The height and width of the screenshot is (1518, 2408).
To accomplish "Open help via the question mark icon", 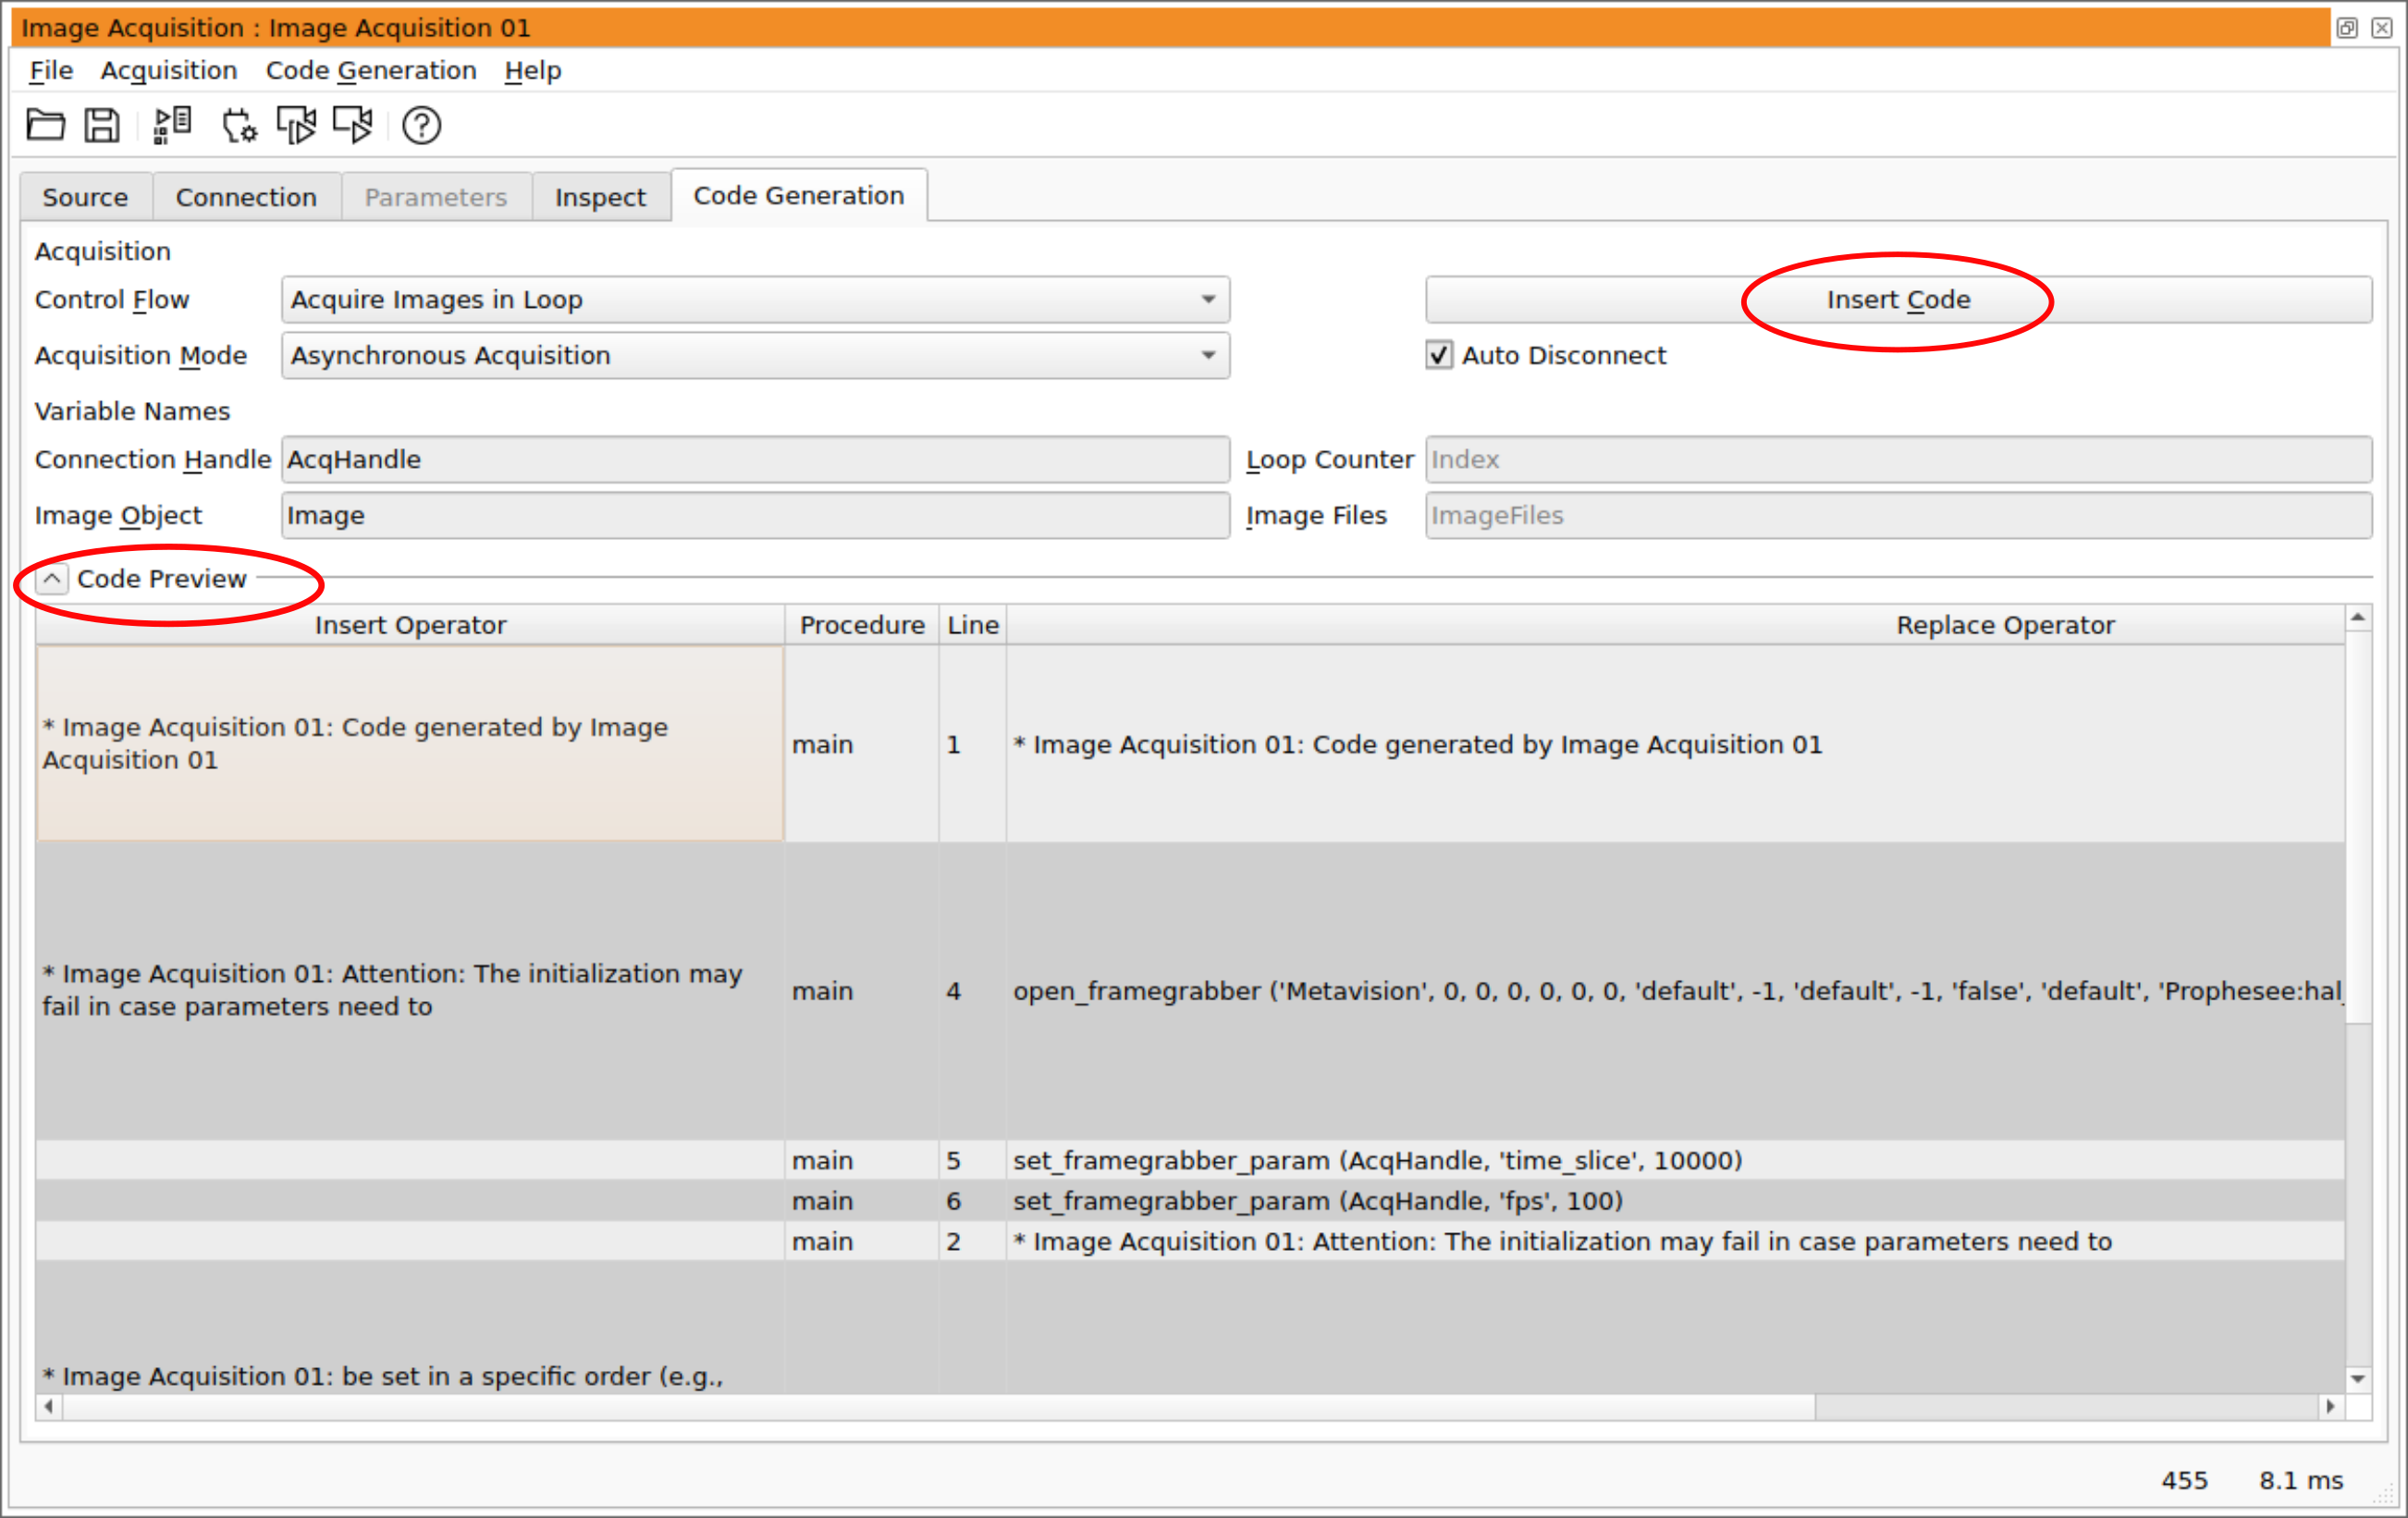I will (x=421, y=125).
